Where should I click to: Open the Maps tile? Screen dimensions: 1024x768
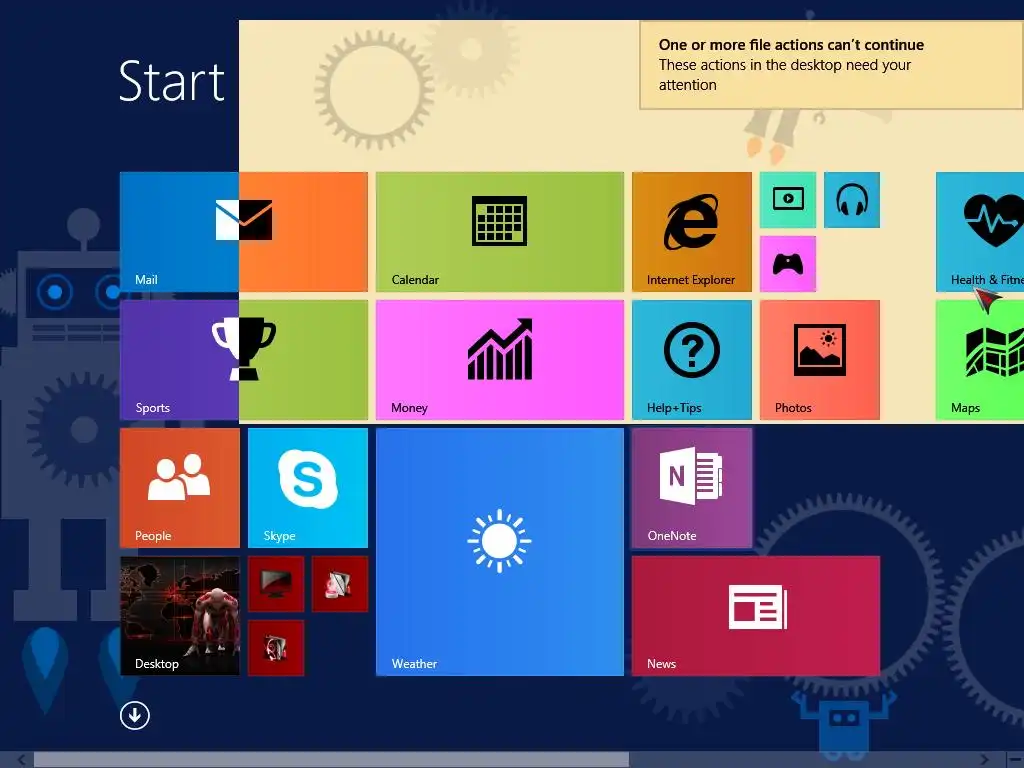[x=980, y=360]
